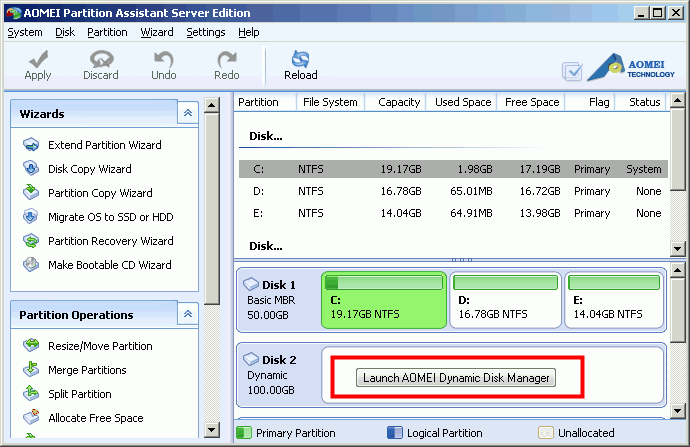
Task: Select the C: 19.17GB NTFS partition block
Action: click(x=384, y=300)
